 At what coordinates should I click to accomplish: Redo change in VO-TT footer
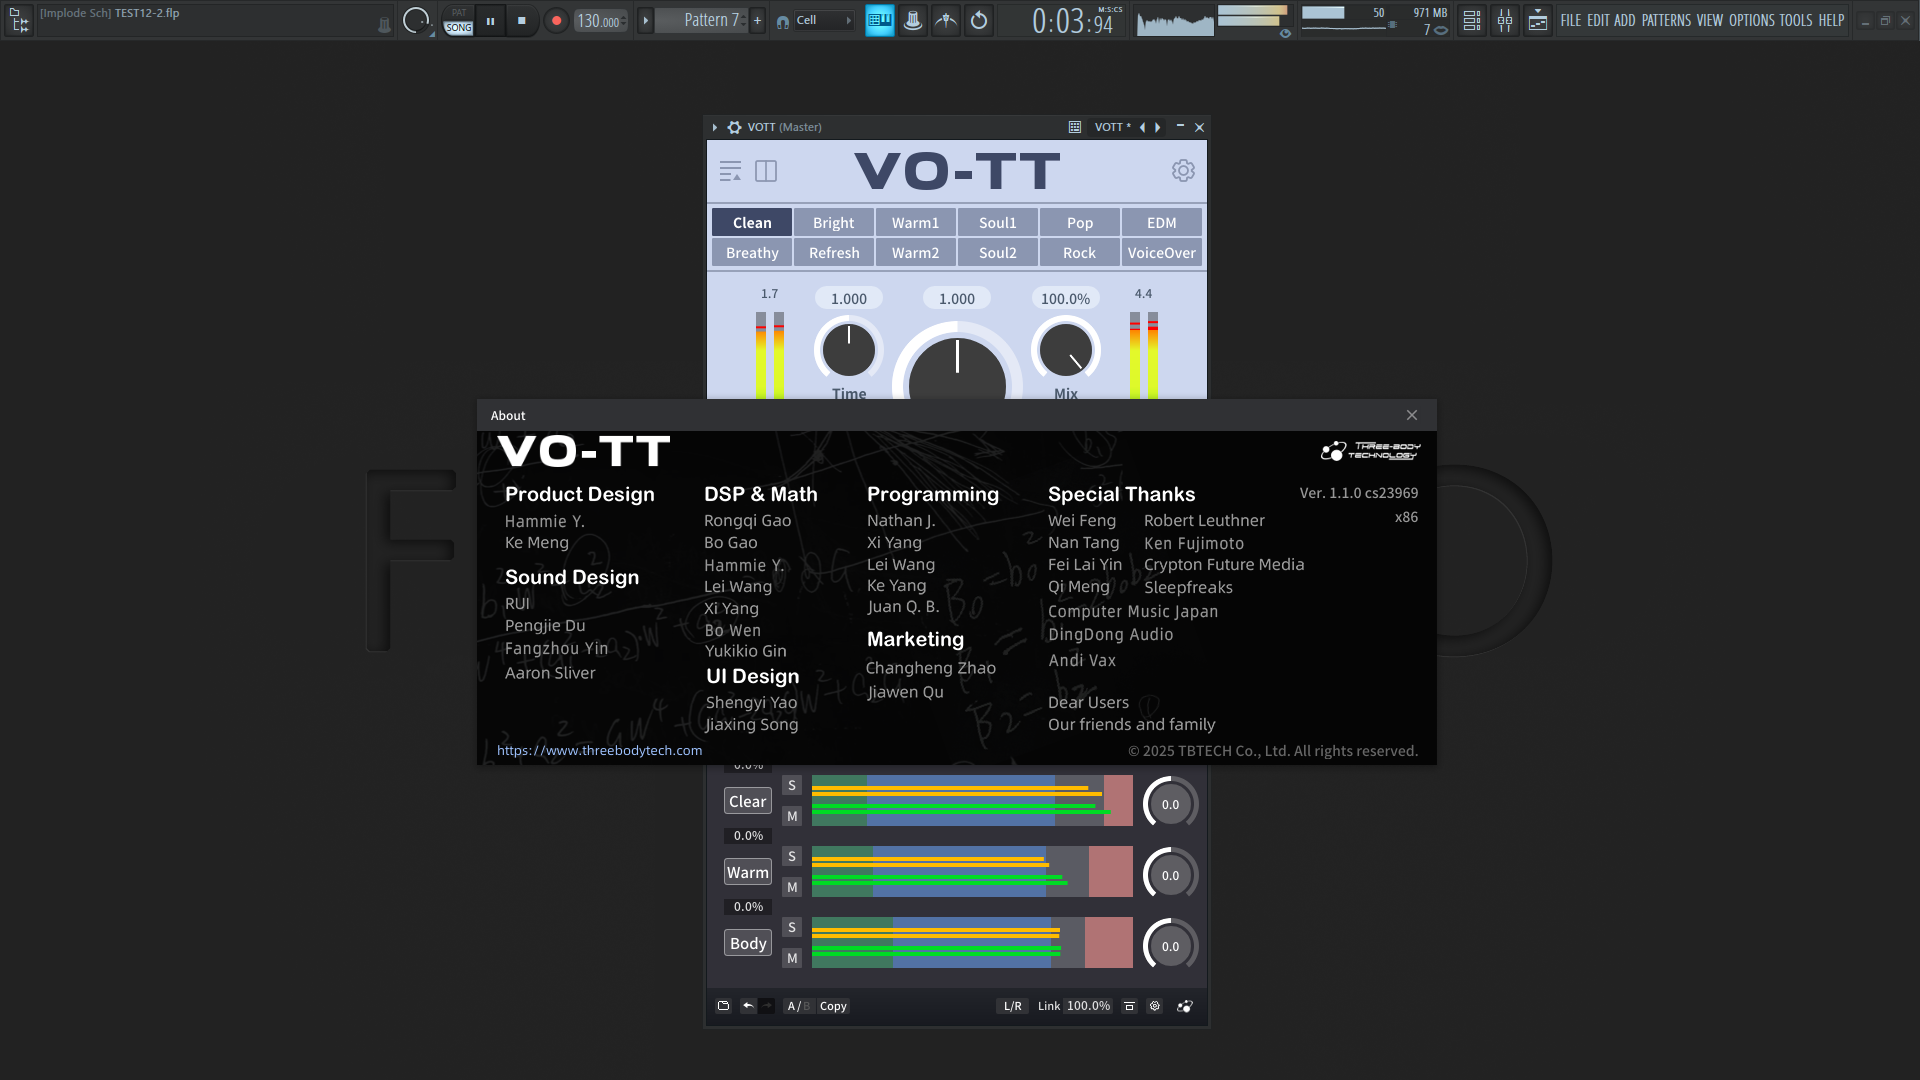point(766,1006)
